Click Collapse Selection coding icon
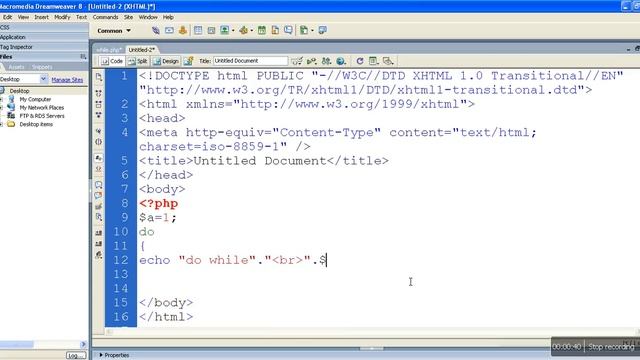 (x=99, y=104)
